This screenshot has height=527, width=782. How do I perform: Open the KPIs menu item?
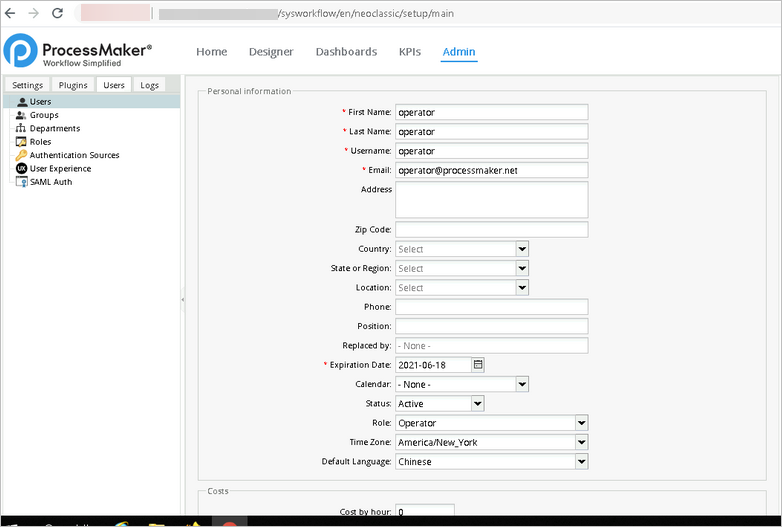[410, 52]
